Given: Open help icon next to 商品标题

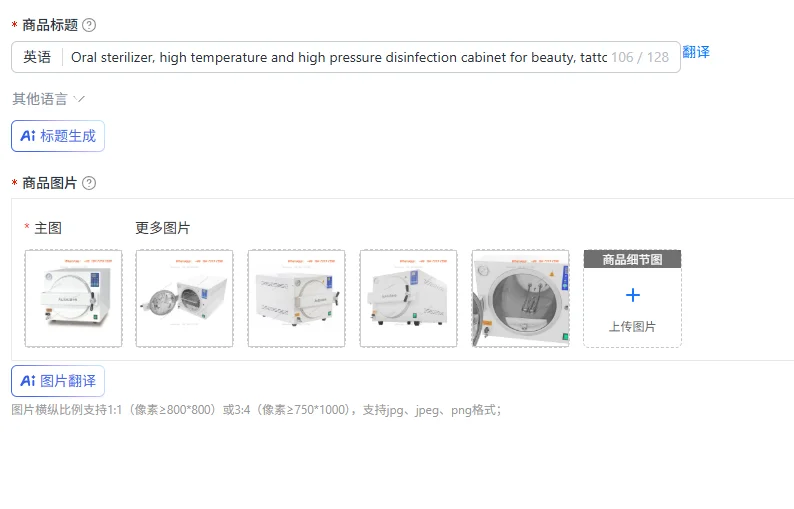Looking at the screenshot, I should pos(89,25).
